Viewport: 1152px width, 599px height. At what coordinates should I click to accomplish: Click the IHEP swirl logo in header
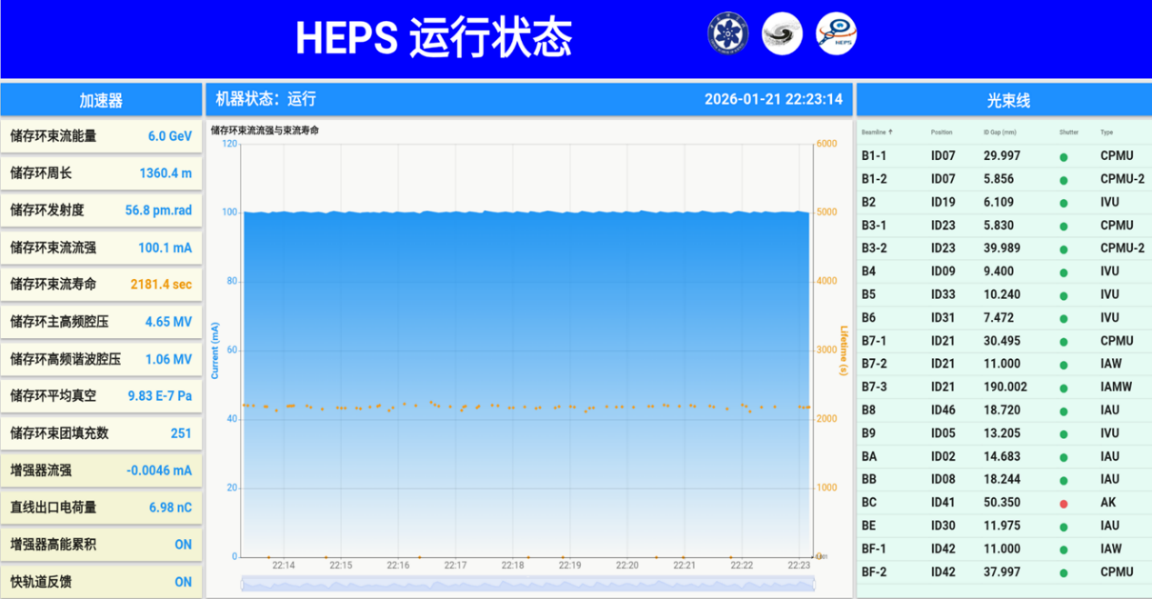click(782, 33)
